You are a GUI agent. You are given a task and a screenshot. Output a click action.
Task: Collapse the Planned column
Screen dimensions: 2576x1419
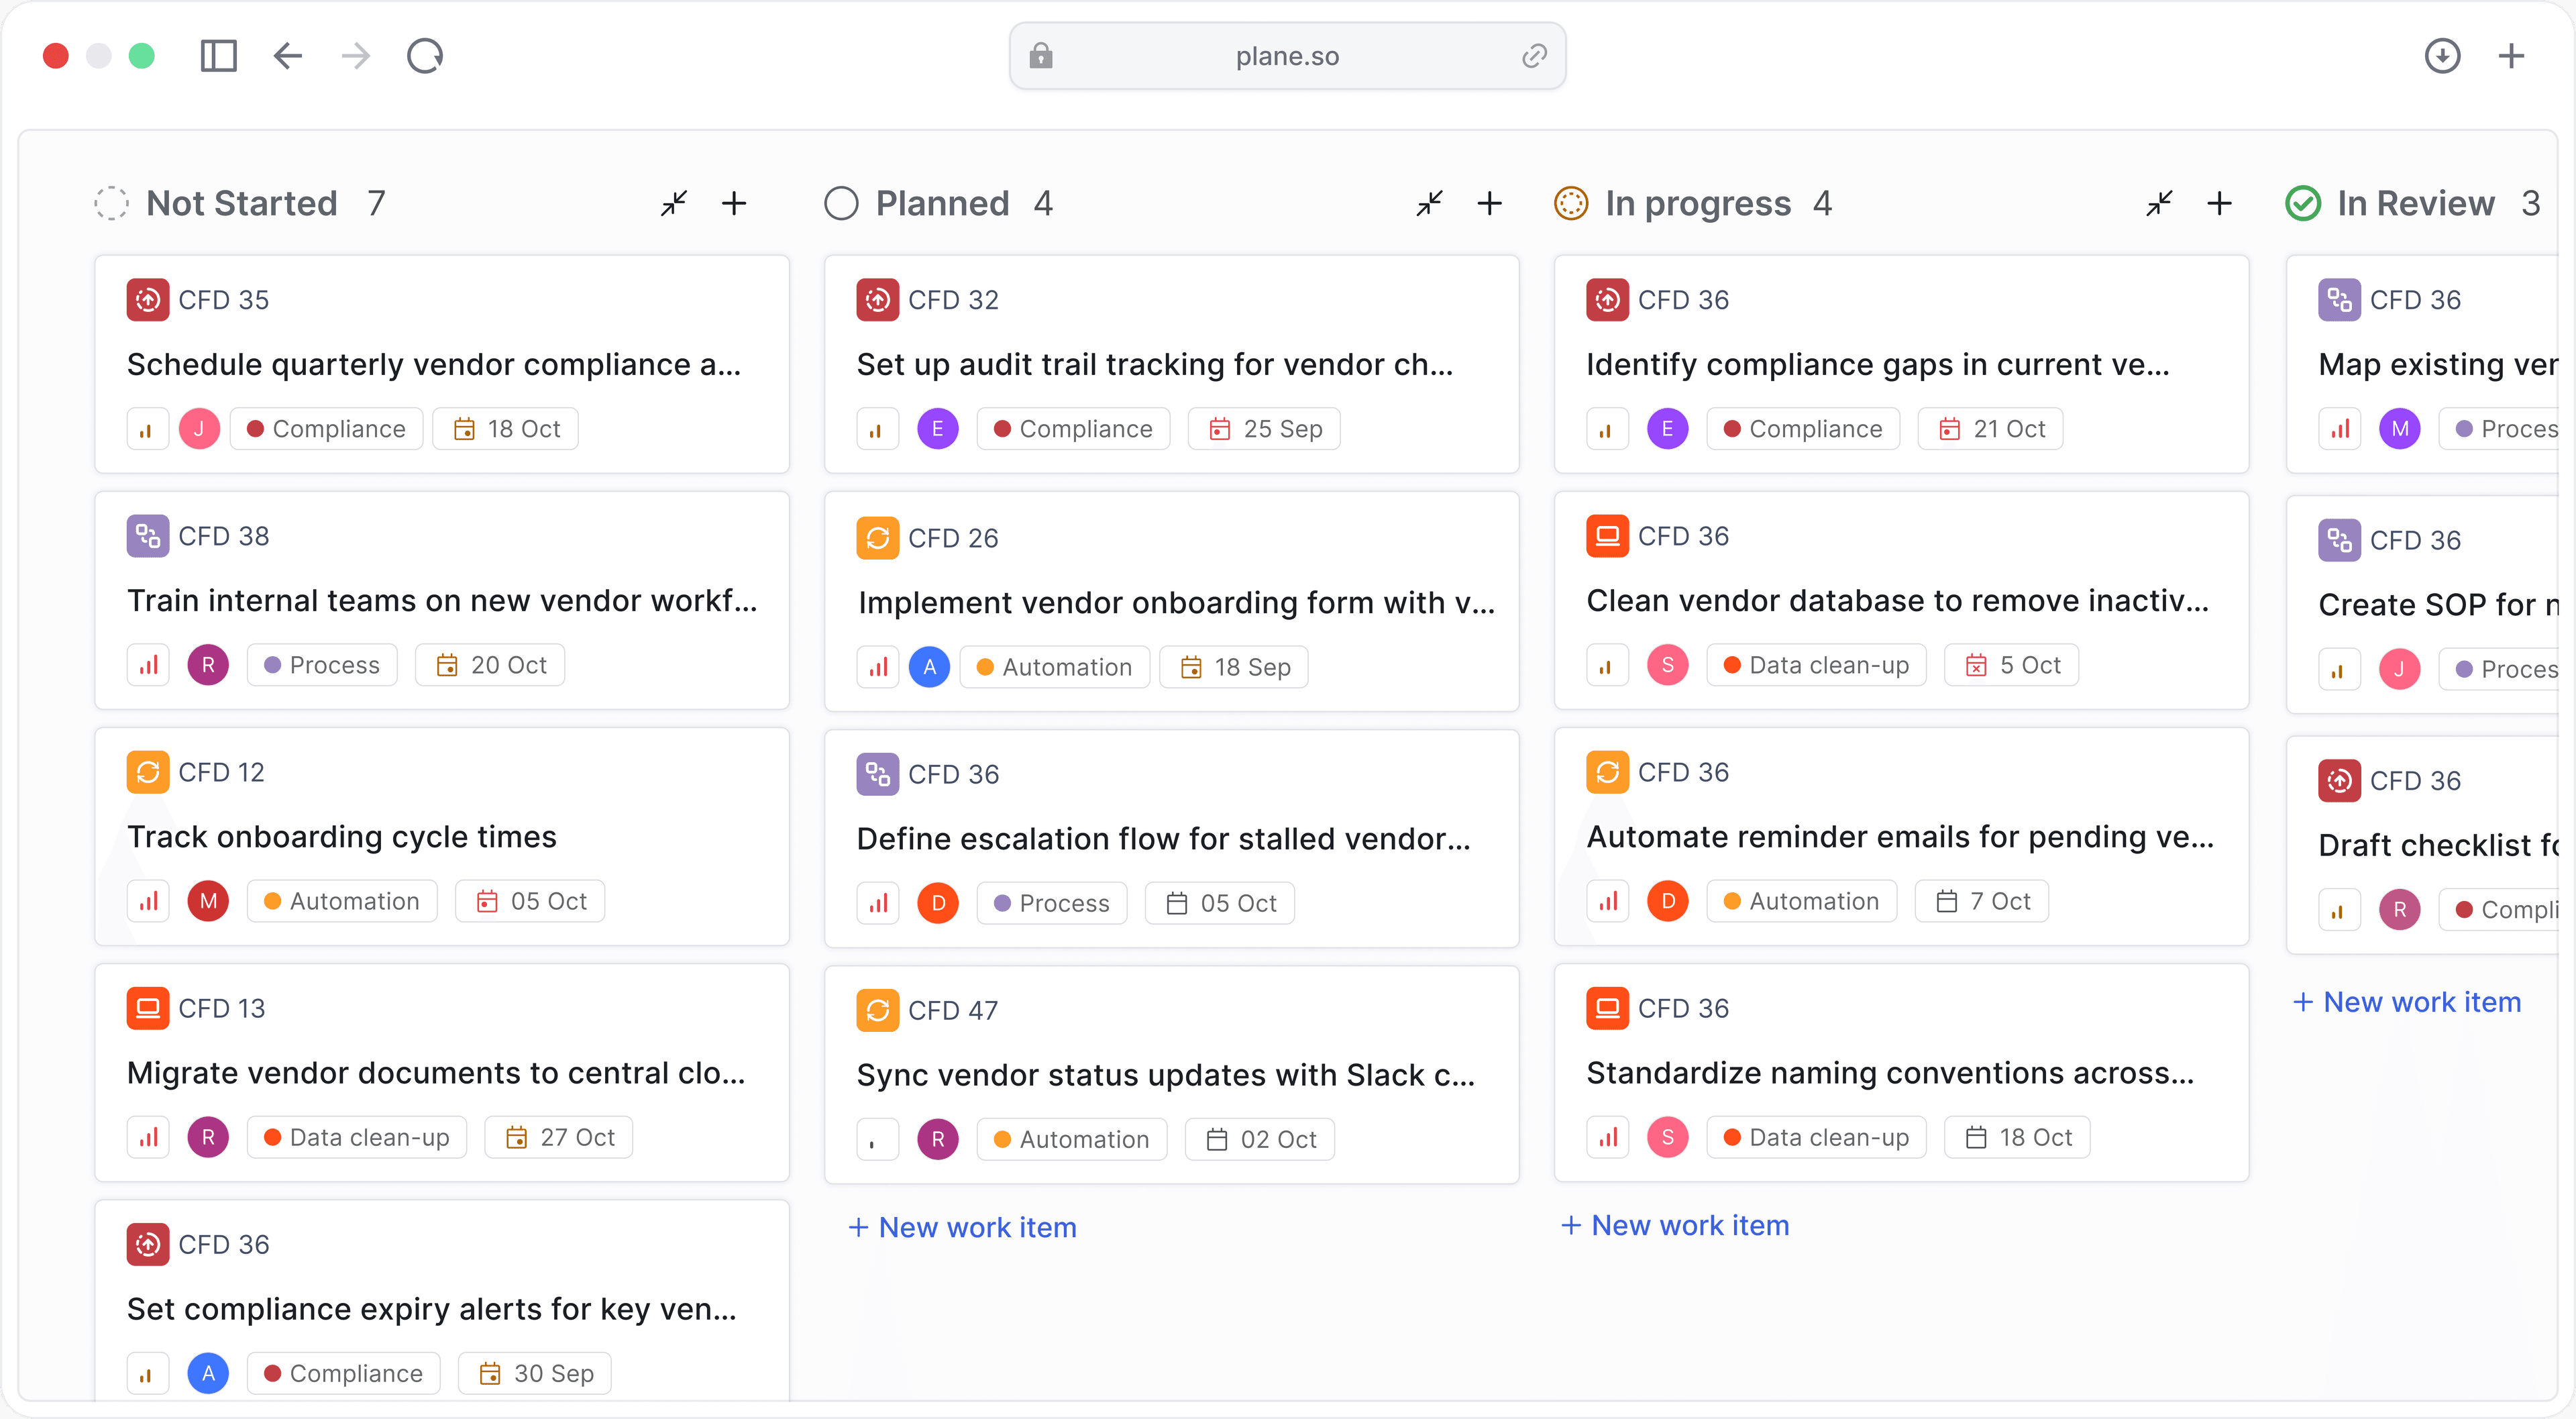pos(1429,203)
